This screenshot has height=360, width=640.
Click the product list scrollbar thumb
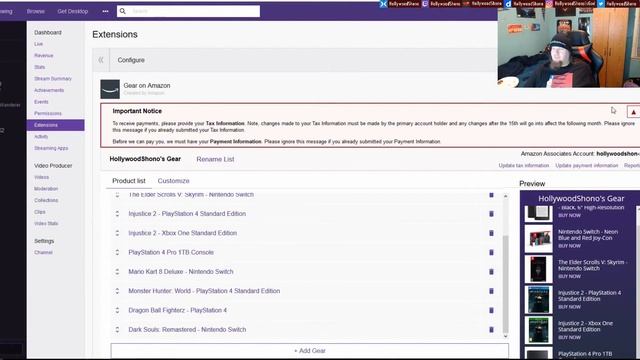506,284
